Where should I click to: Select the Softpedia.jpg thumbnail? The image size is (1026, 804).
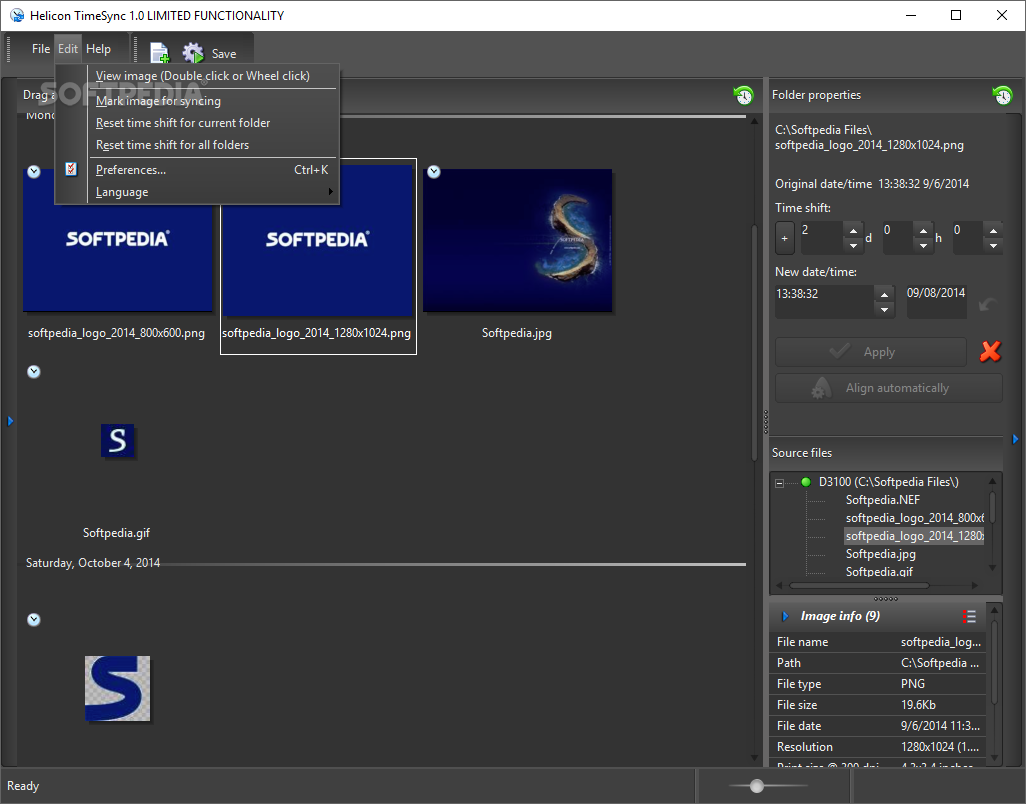tap(518, 240)
